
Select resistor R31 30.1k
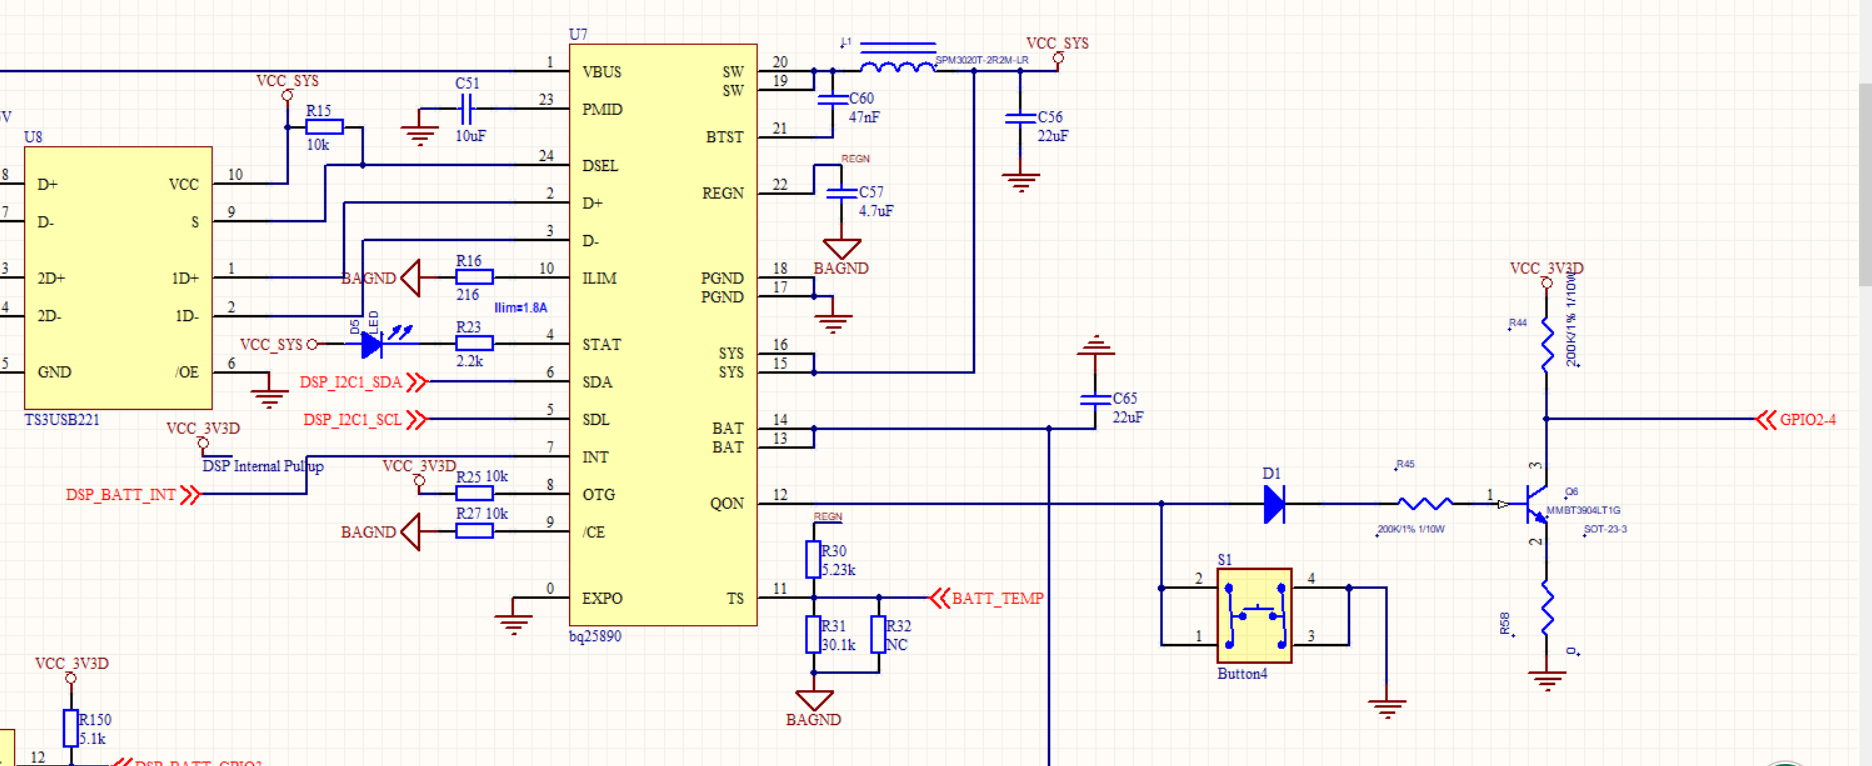point(814,635)
